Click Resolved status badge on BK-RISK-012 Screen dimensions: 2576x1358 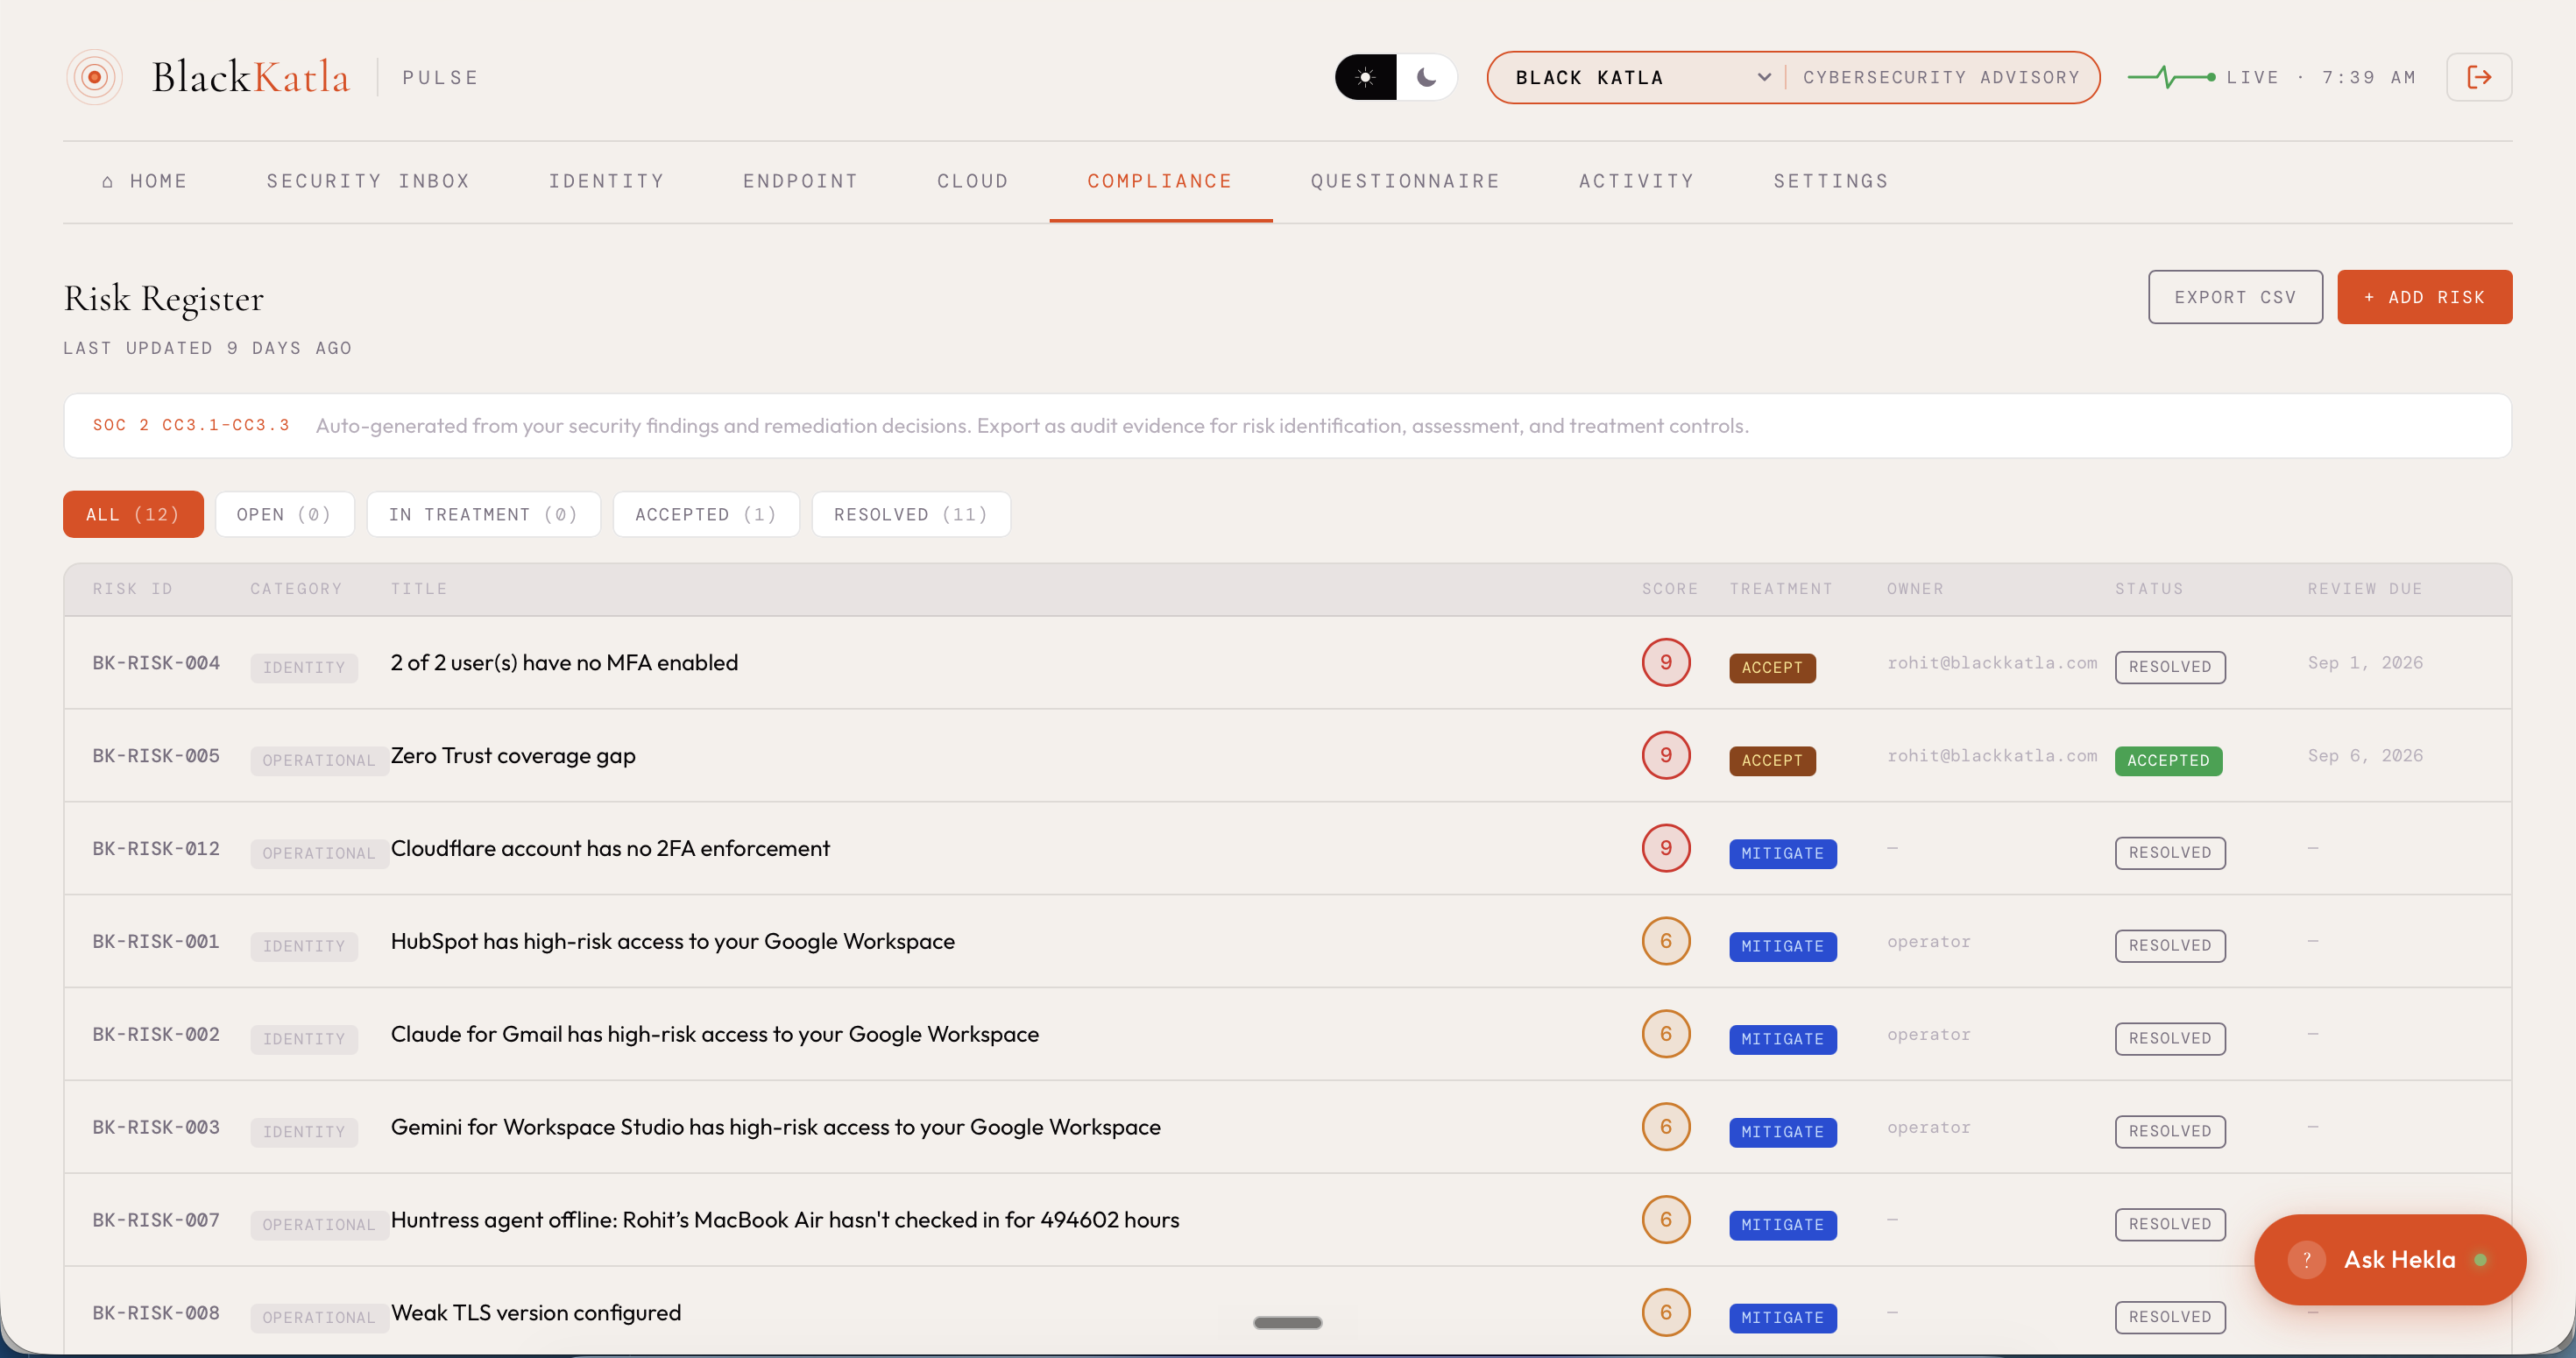click(2170, 854)
